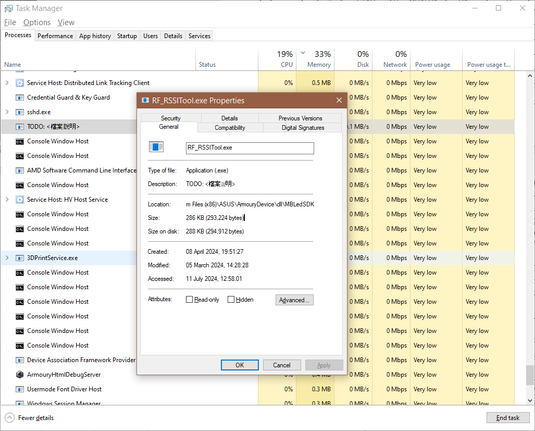Screen dimensions: 535x431
Task: Open the Previous Versions tab
Action: point(300,118)
